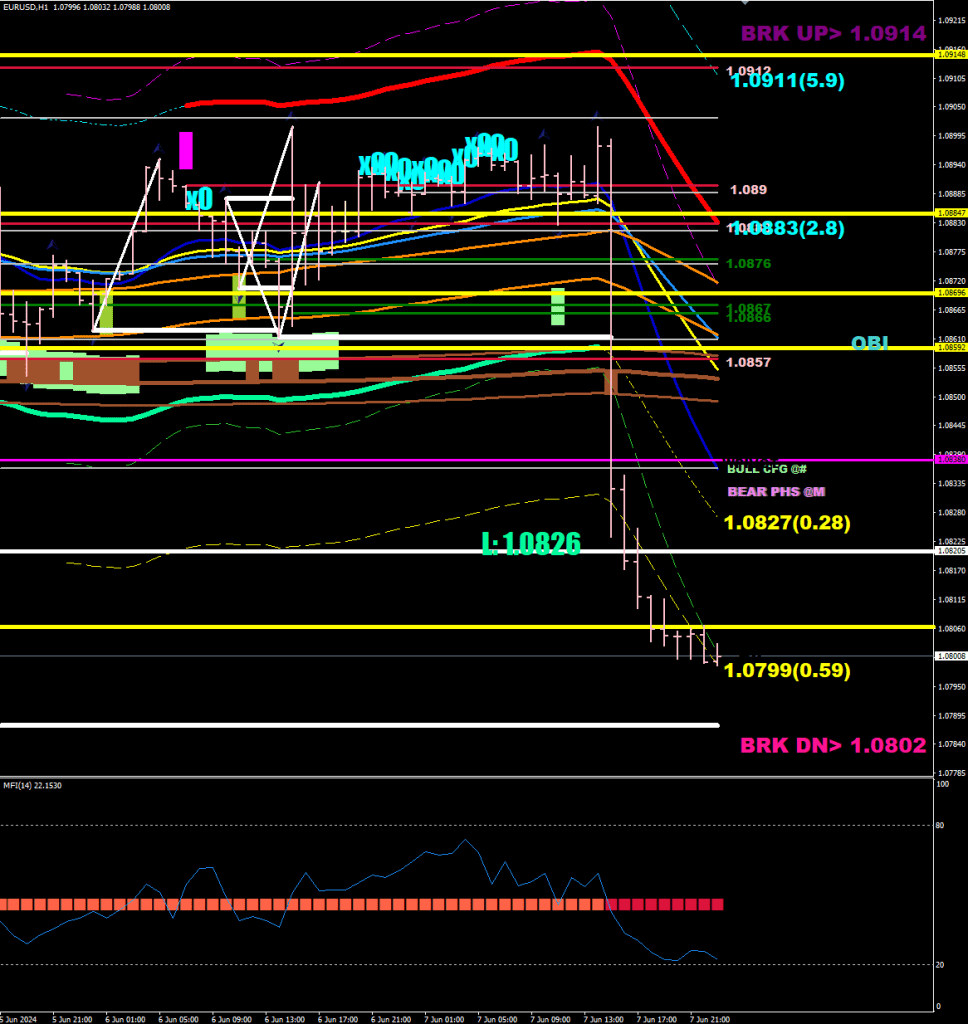Click the BEAR PHS @M status label
This screenshot has width=968, height=1024.
click(775, 492)
